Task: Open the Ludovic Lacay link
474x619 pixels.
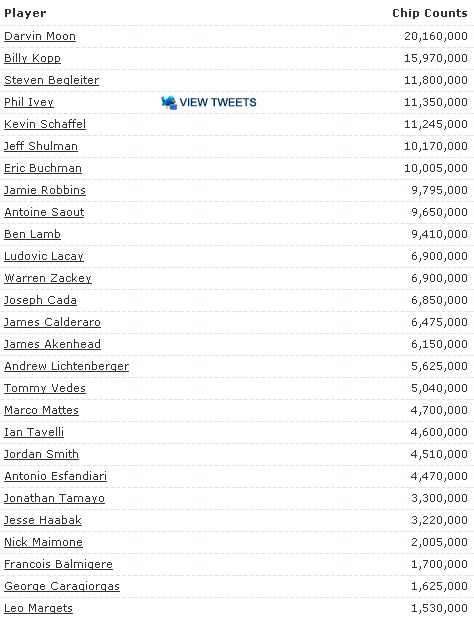Action: click(x=44, y=256)
